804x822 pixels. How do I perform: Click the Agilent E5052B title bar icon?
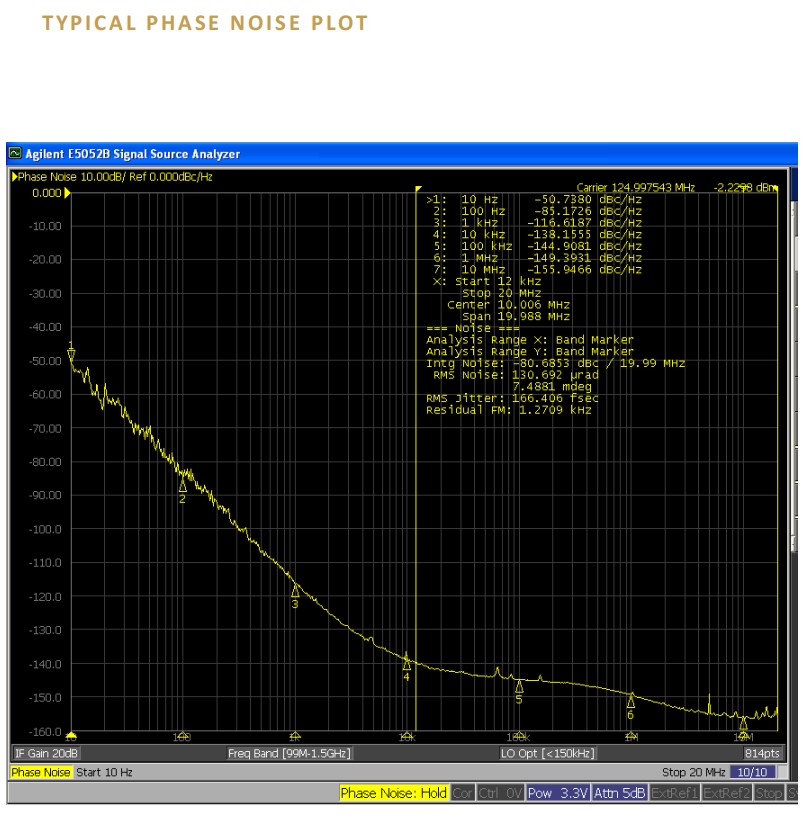pyautogui.click(x=15, y=153)
